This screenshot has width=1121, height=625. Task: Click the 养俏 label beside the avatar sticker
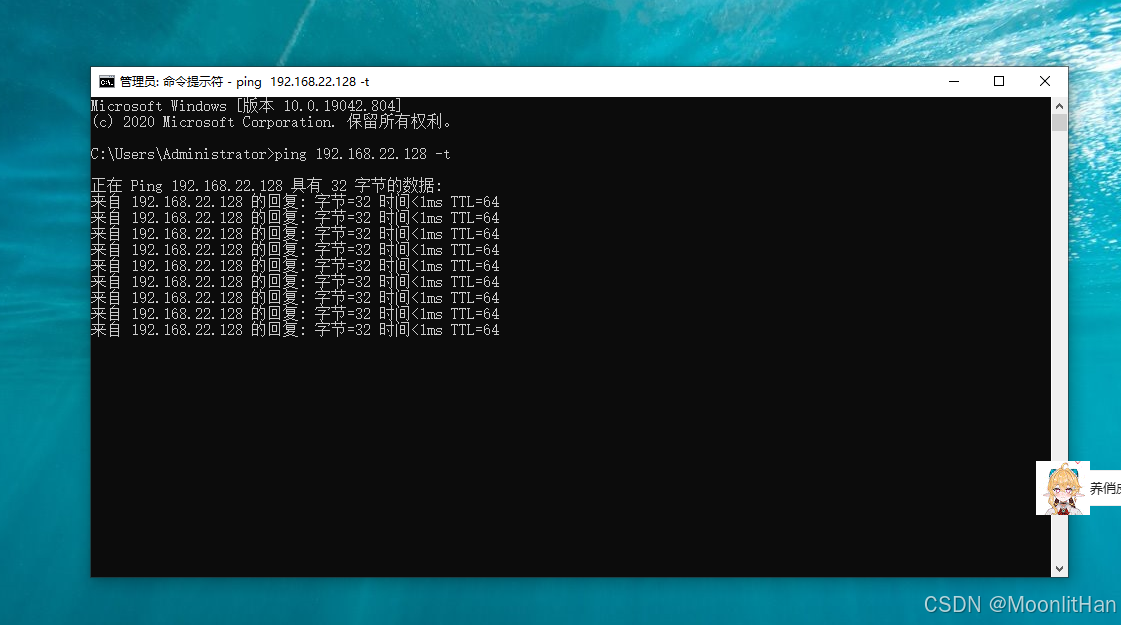[1105, 487]
